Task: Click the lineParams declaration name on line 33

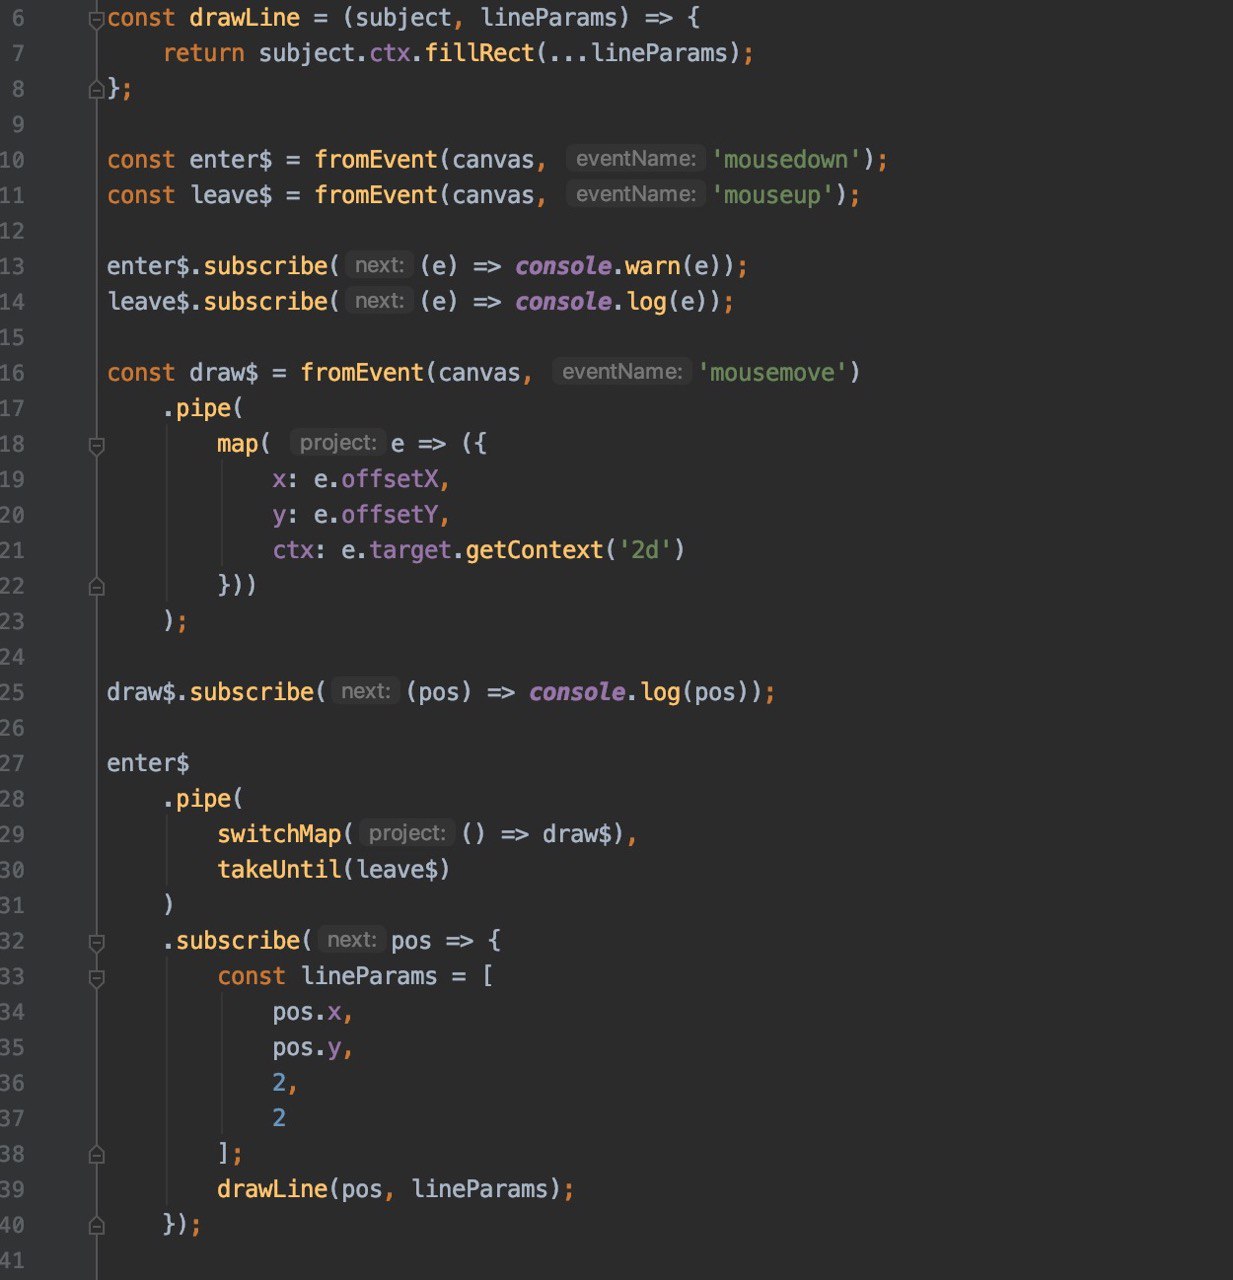Action: (369, 976)
